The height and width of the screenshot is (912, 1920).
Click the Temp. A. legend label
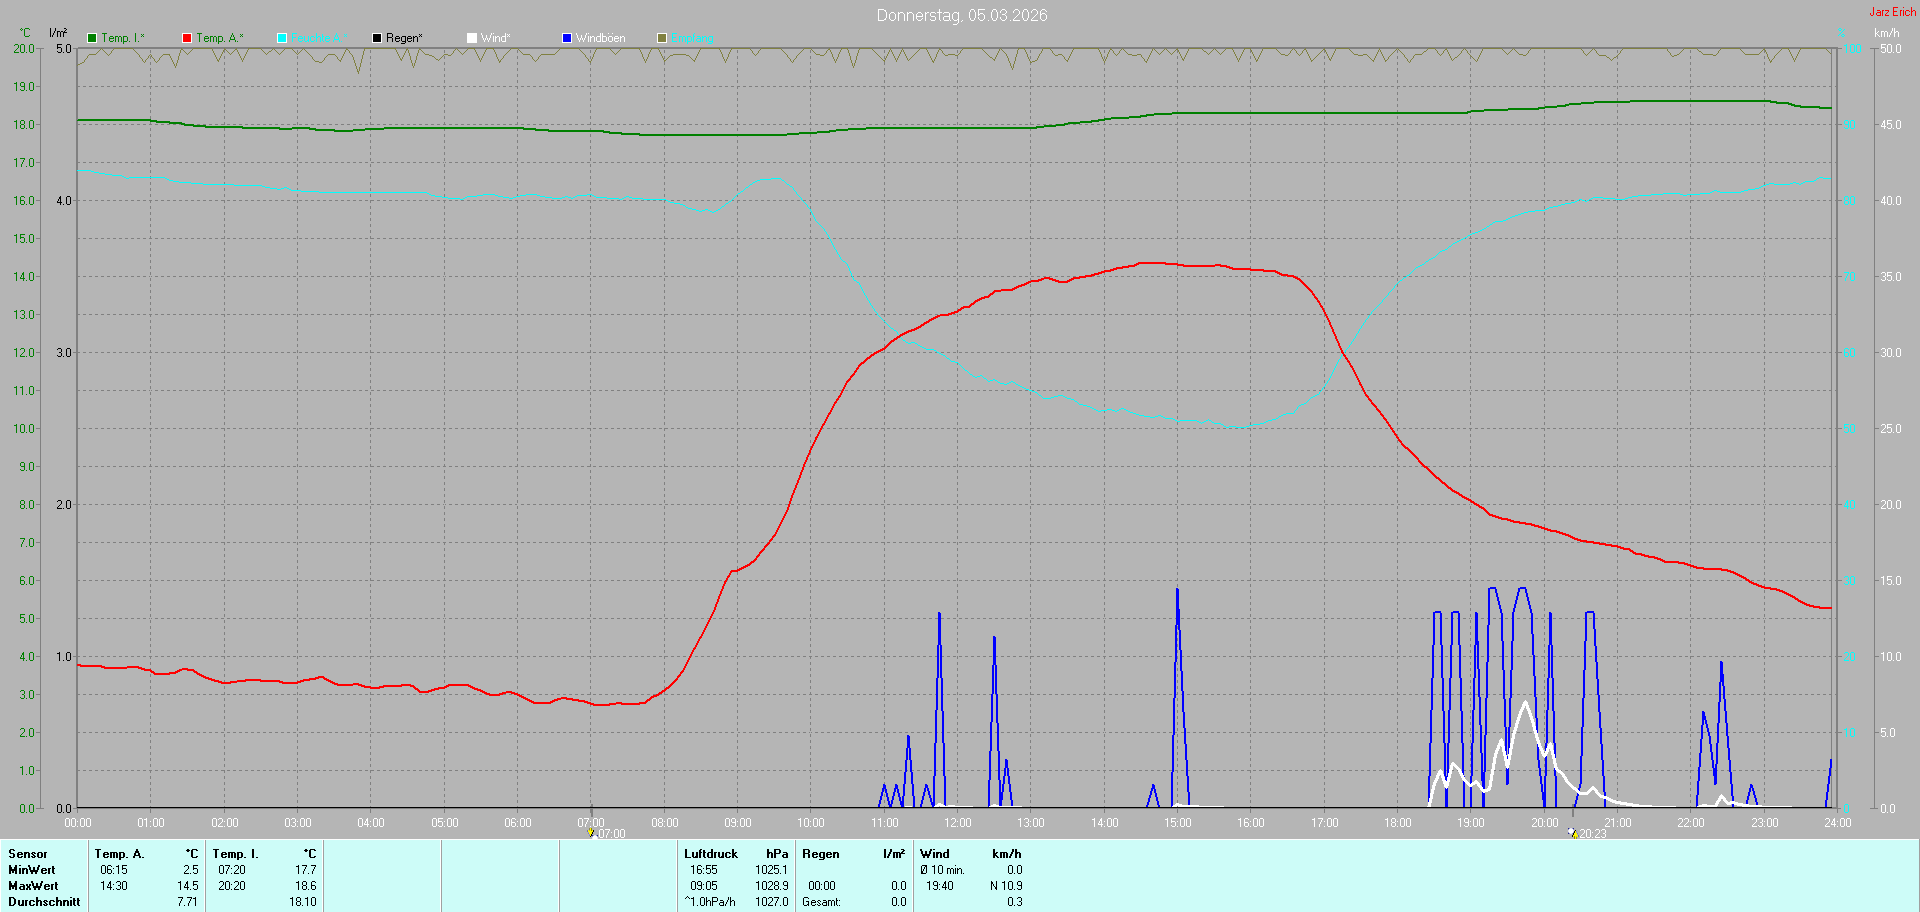219,38
